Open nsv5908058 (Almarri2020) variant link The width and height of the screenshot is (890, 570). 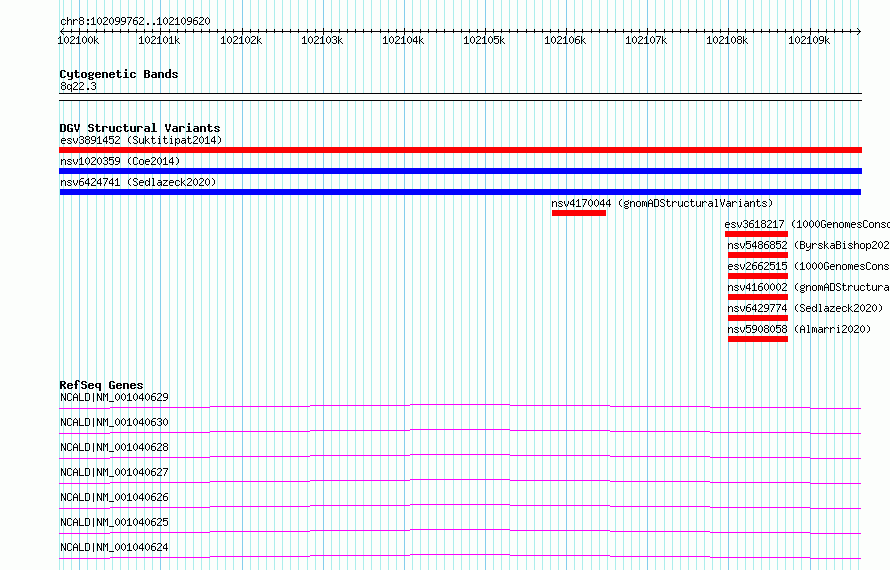(799, 329)
